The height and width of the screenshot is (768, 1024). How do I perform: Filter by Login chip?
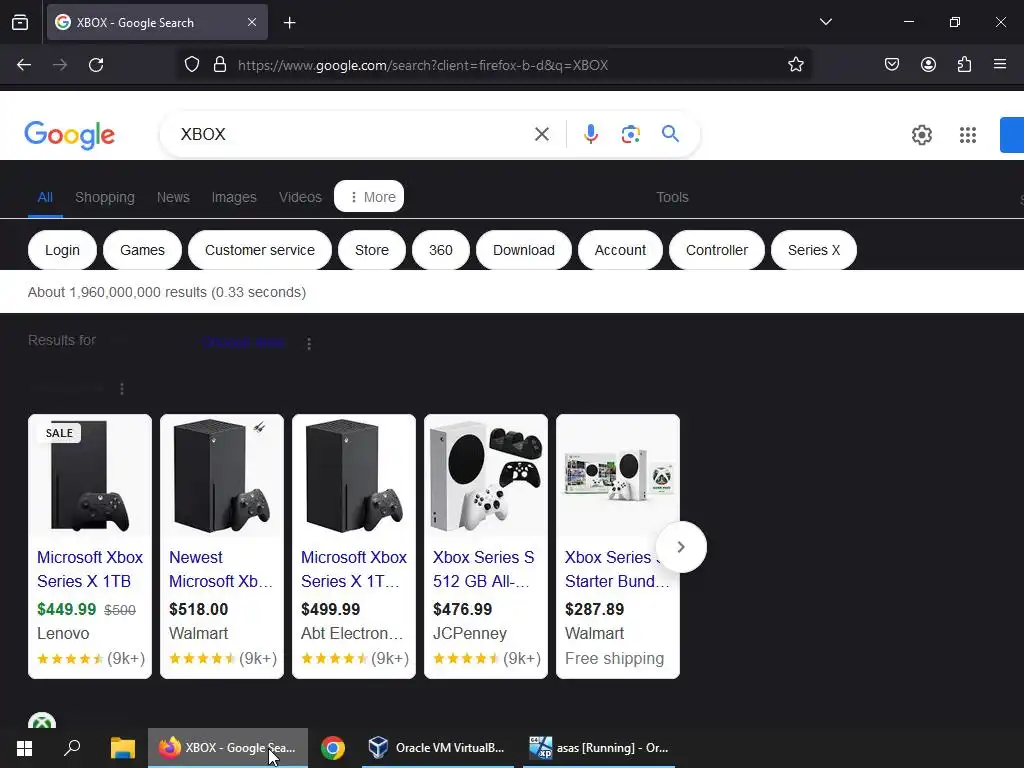pos(62,250)
